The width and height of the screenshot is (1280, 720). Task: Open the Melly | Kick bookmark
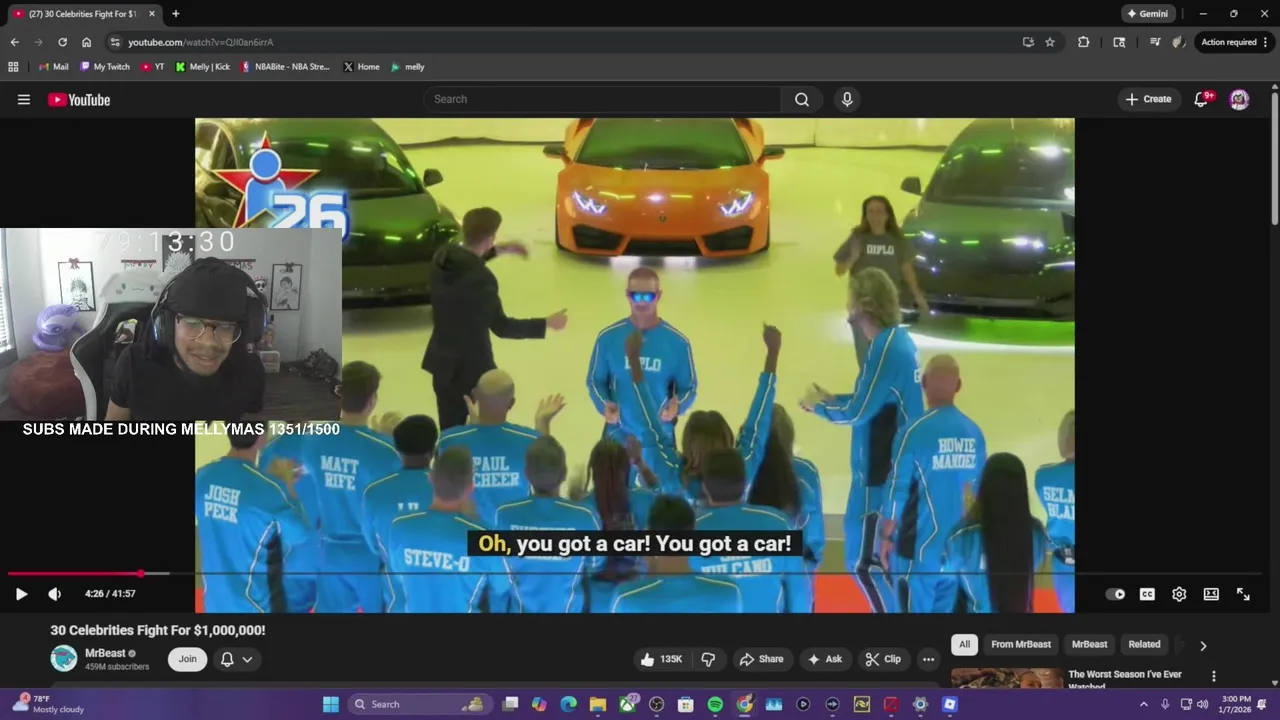coord(202,67)
